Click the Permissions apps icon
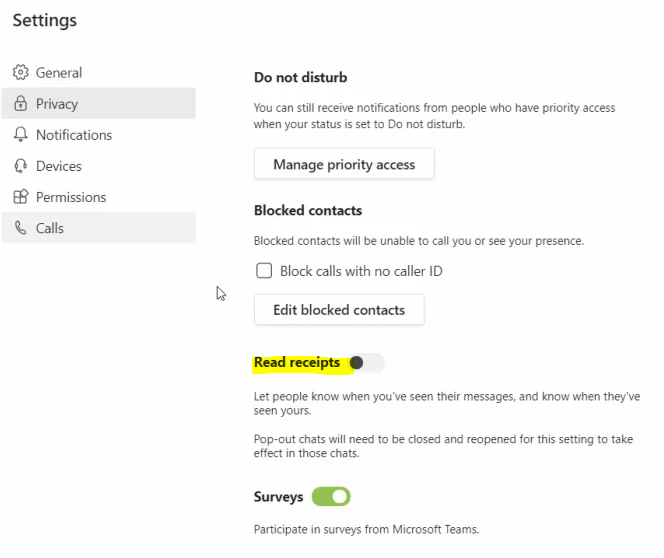This screenshot has width=664, height=558. 20,197
